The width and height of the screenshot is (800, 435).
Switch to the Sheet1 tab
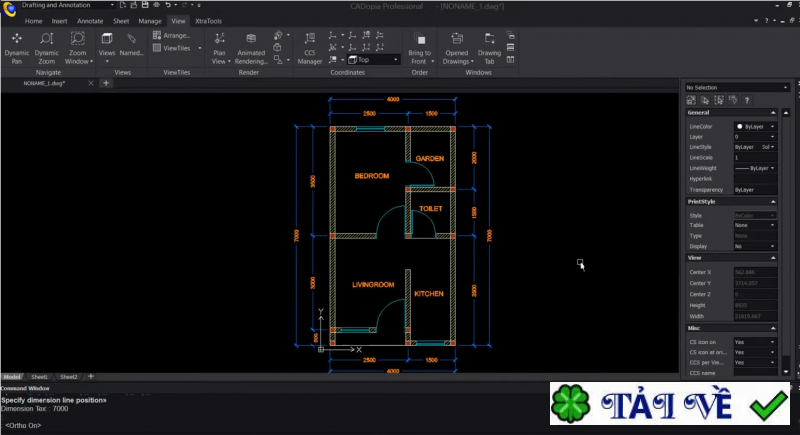40,377
